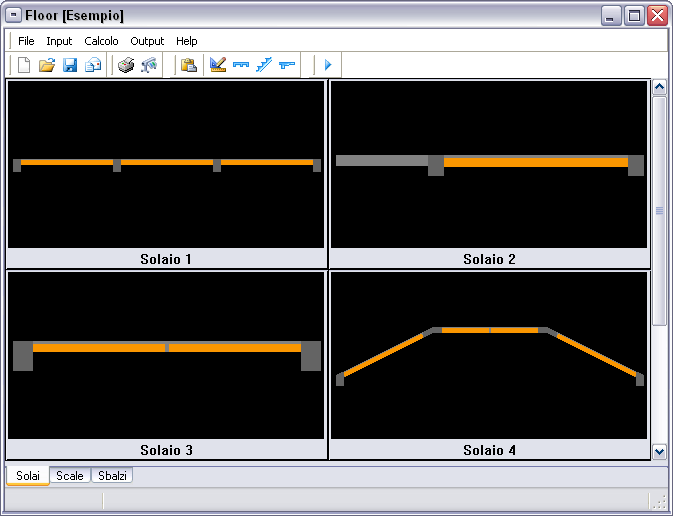Select the floor slab (solaio) toolbar icon
The width and height of the screenshot is (673, 516).
point(241,66)
